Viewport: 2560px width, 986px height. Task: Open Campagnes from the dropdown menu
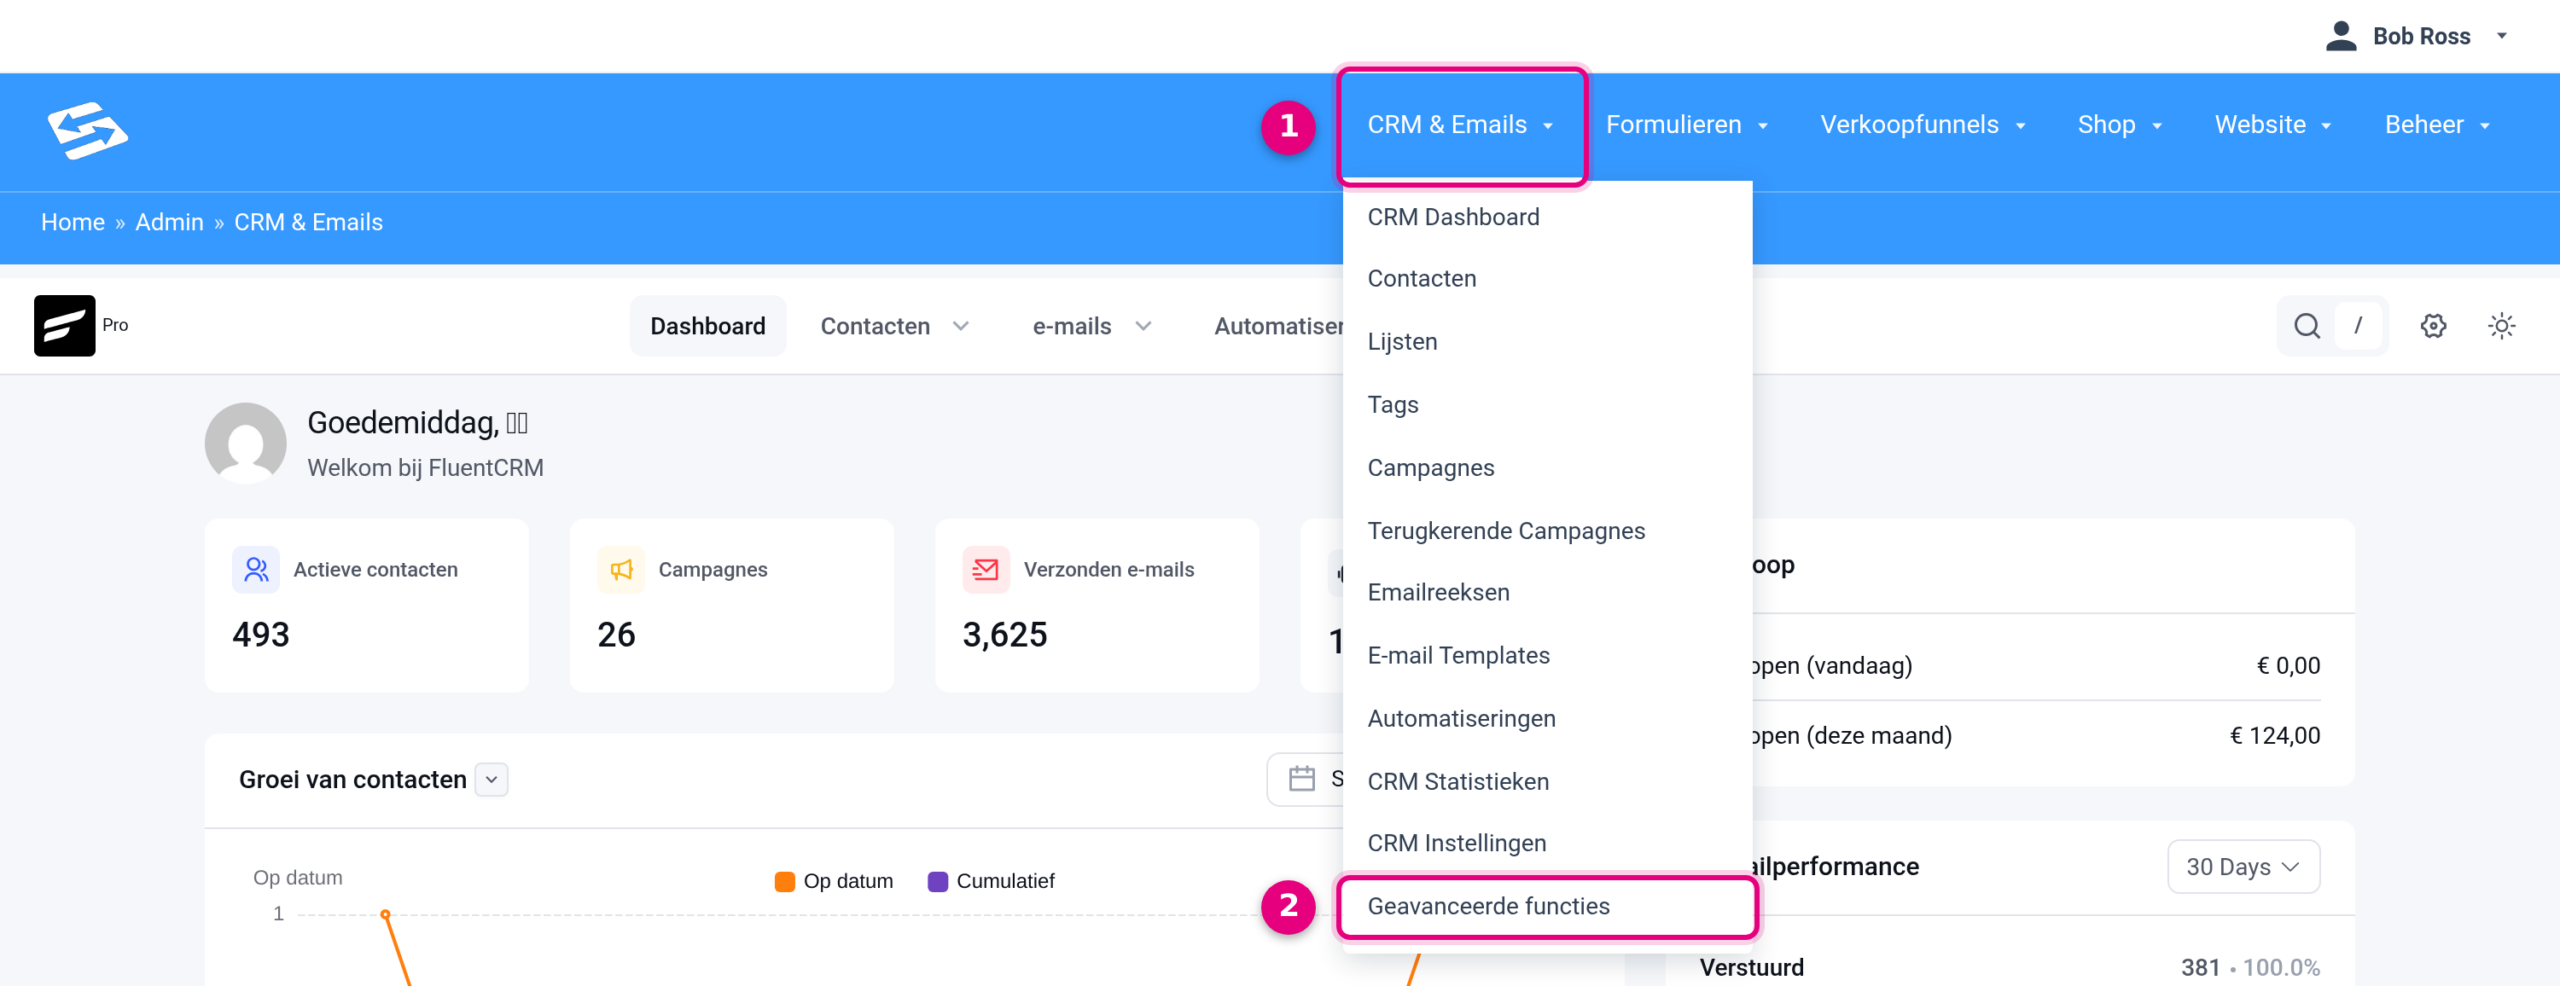[1547, 468]
